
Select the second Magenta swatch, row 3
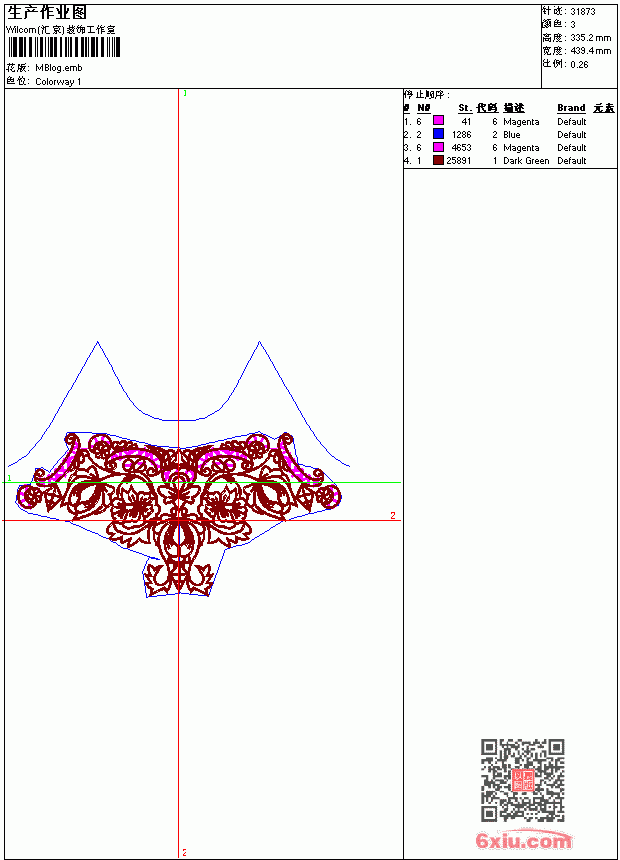click(438, 147)
